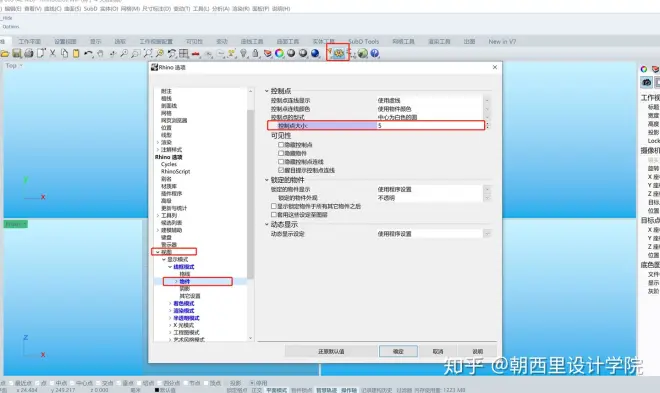Click the 还原默认值 button
660x393 pixels.
[331, 351]
